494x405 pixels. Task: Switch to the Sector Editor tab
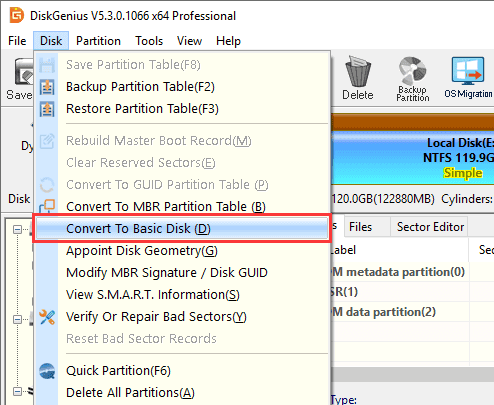[429, 227]
